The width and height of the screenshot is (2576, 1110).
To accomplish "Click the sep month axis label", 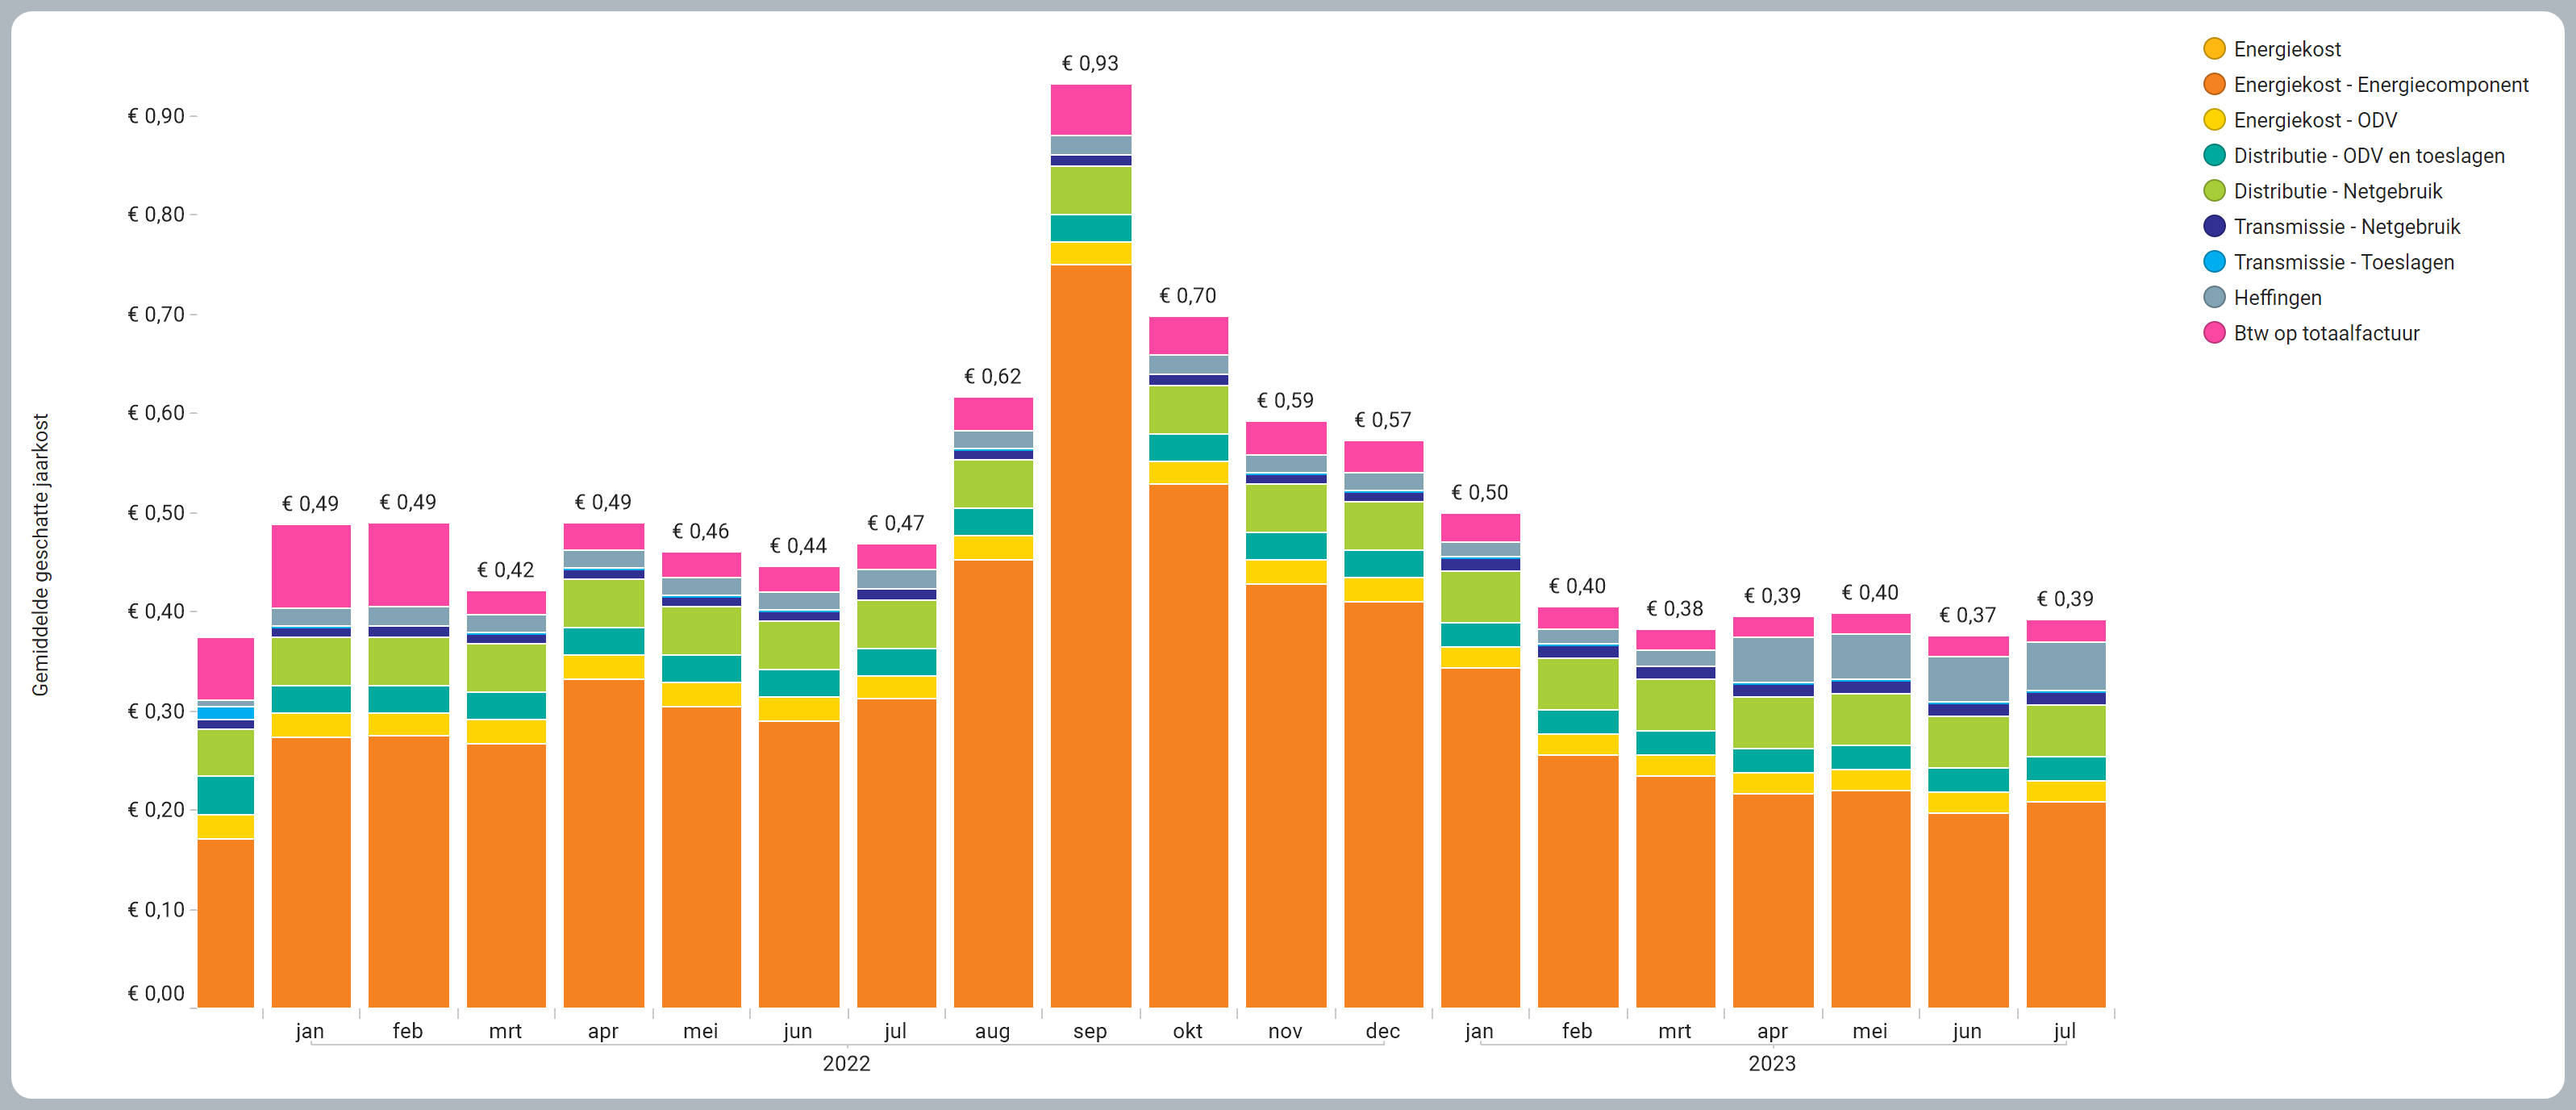I will [x=1090, y=1031].
